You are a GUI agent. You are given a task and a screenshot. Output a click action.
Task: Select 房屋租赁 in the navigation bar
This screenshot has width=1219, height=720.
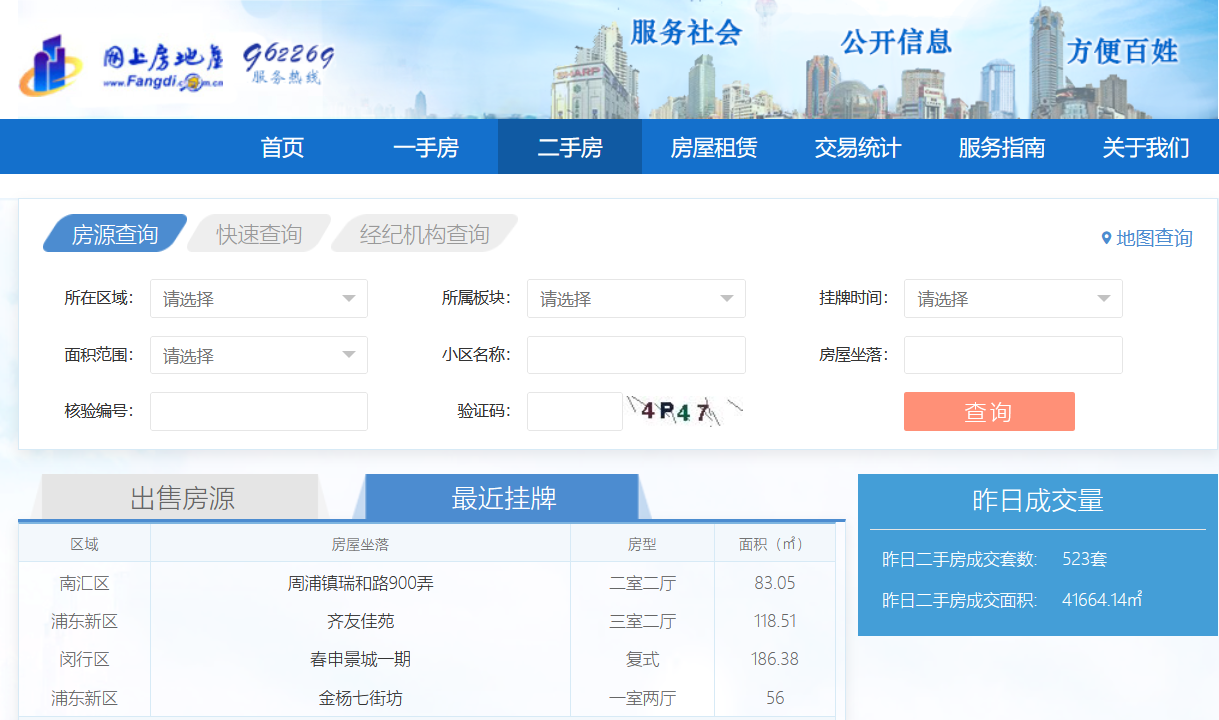coord(713,148)
